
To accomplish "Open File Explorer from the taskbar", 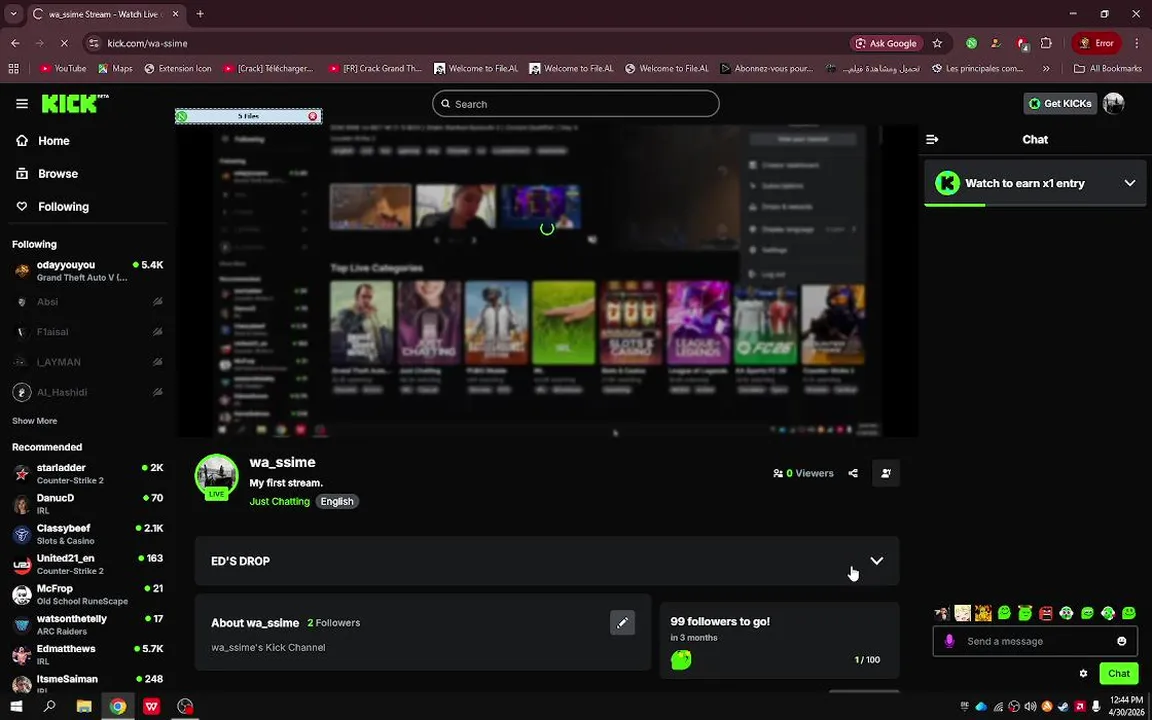I will (84, 707).
